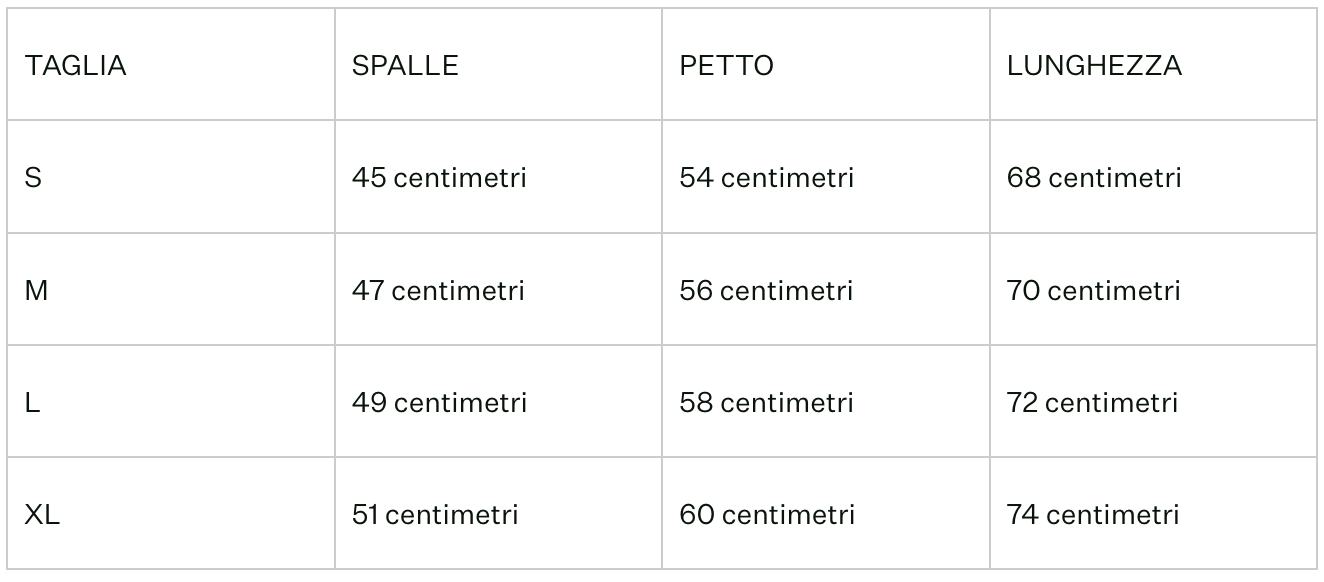Select the size S row label
Image resolution: width=1324 pixels, height=582 pixels.
[34, 178]
